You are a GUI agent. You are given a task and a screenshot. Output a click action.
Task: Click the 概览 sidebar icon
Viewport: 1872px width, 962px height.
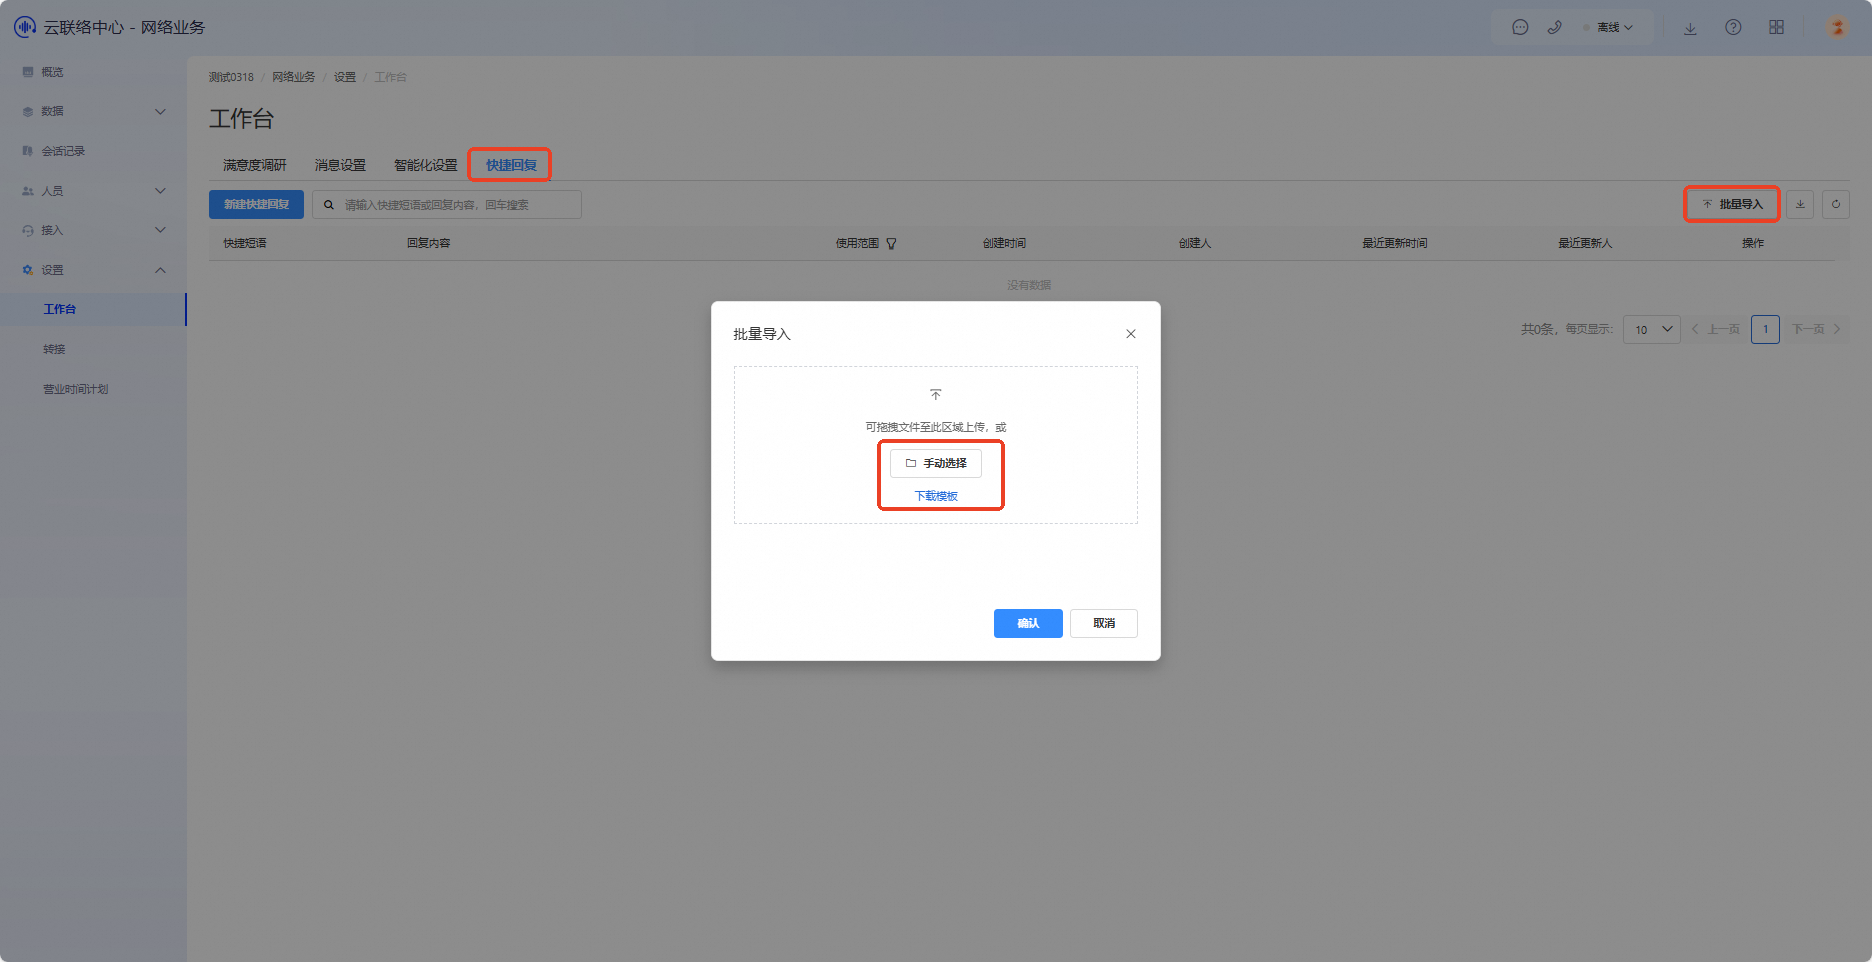click(28, 72)
